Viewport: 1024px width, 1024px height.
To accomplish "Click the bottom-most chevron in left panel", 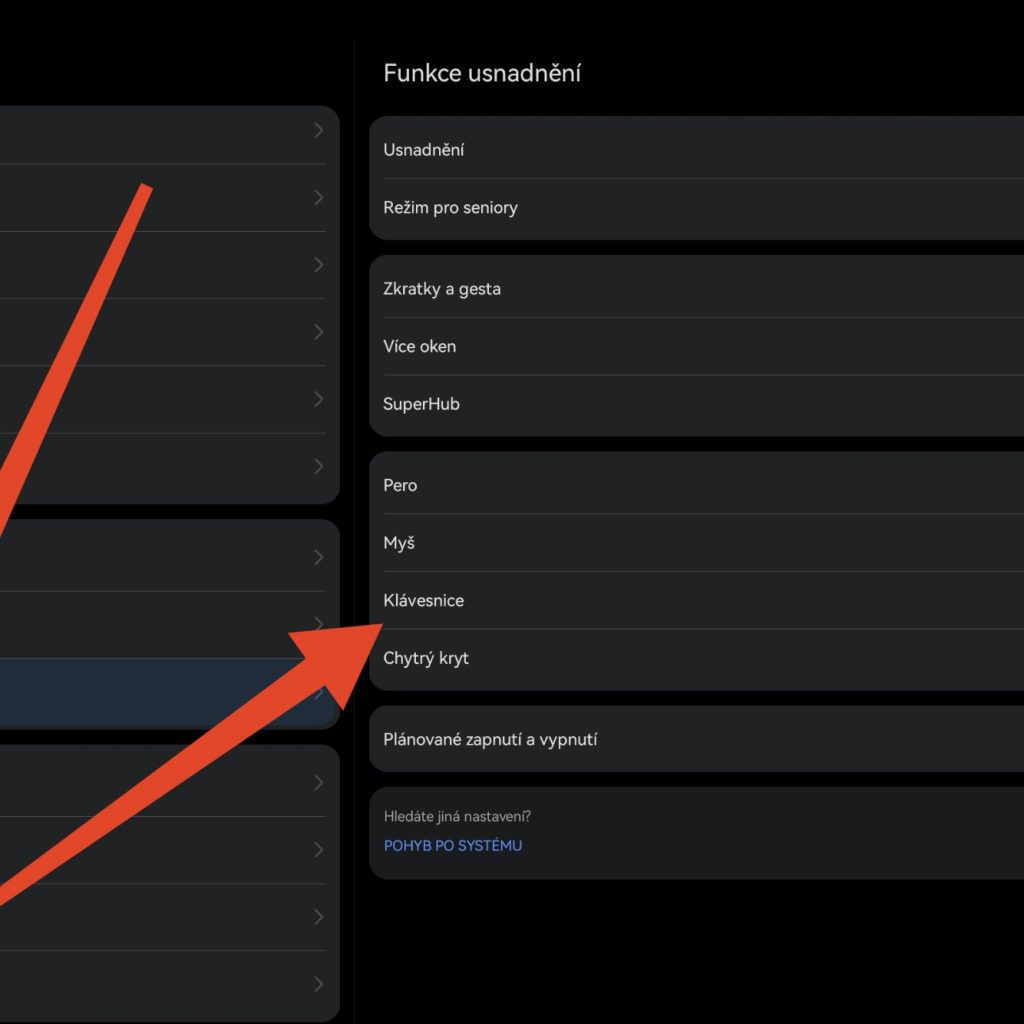I will tap(318, 984).
